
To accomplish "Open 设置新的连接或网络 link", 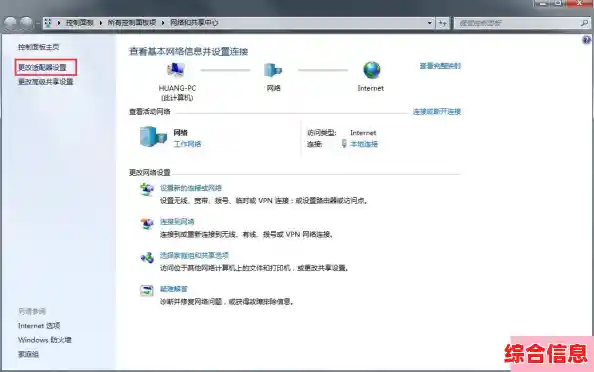I will (x=191, y=188).
